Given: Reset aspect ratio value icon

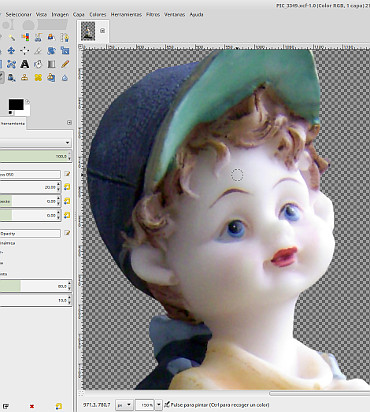Looking at the screenshot, I should point(67,201).
